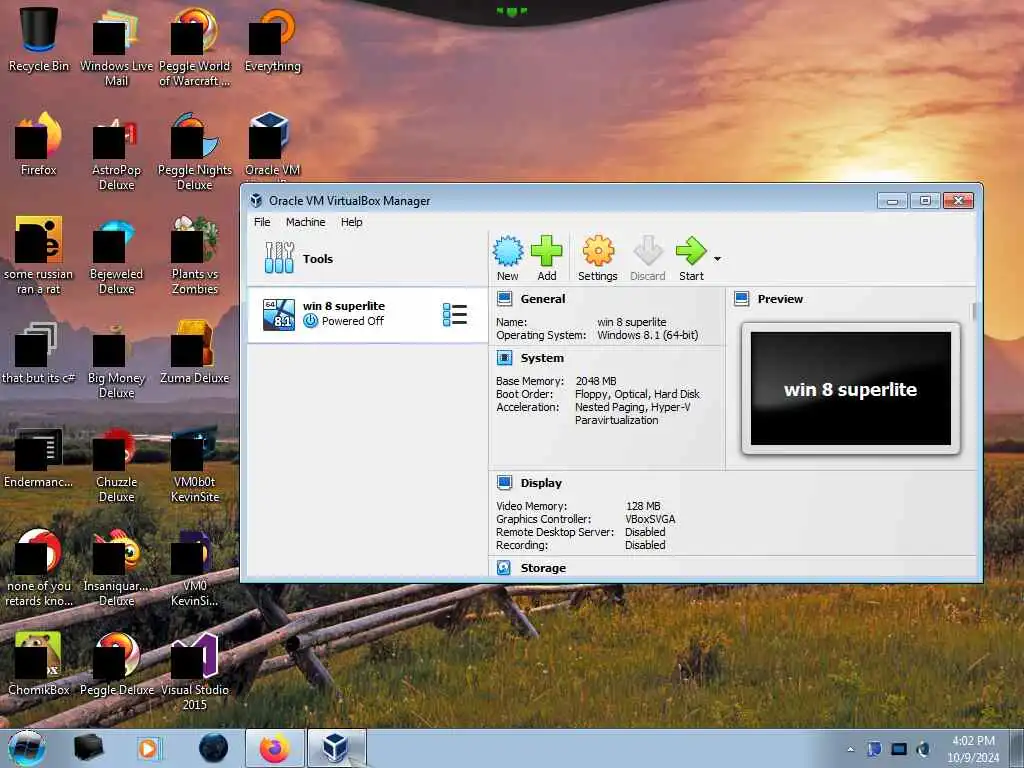Click the Preview section header
Viewport: 1024px width, 768px height.
pos(780,299)
